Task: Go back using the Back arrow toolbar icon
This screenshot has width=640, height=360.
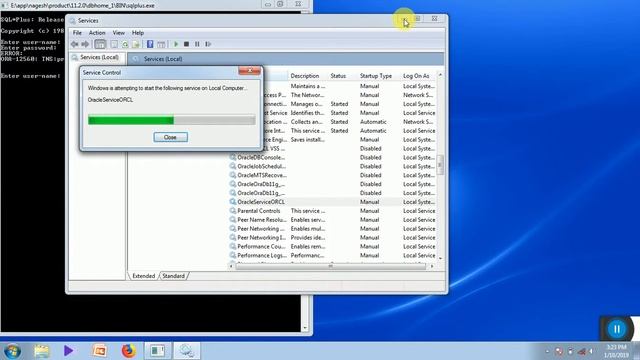Action: [75, 44]
